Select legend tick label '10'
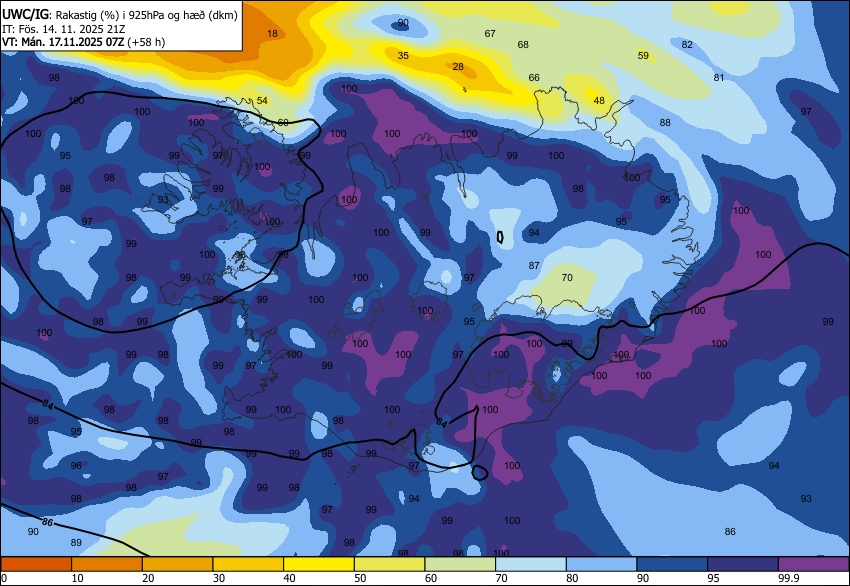 78,578
